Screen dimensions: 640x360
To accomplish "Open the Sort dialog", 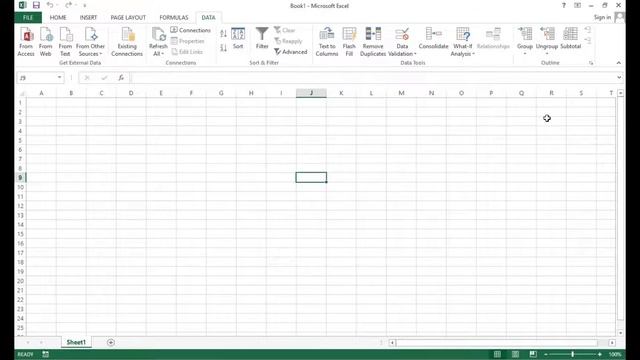I will tap(238, 39).
